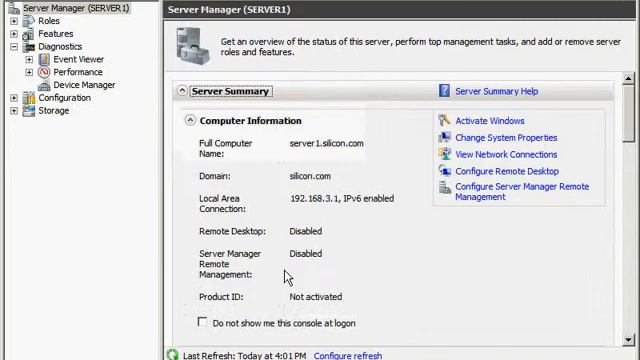Open Configure Remote Desktop link
This screenshot has height=360, width=640.
507,171
